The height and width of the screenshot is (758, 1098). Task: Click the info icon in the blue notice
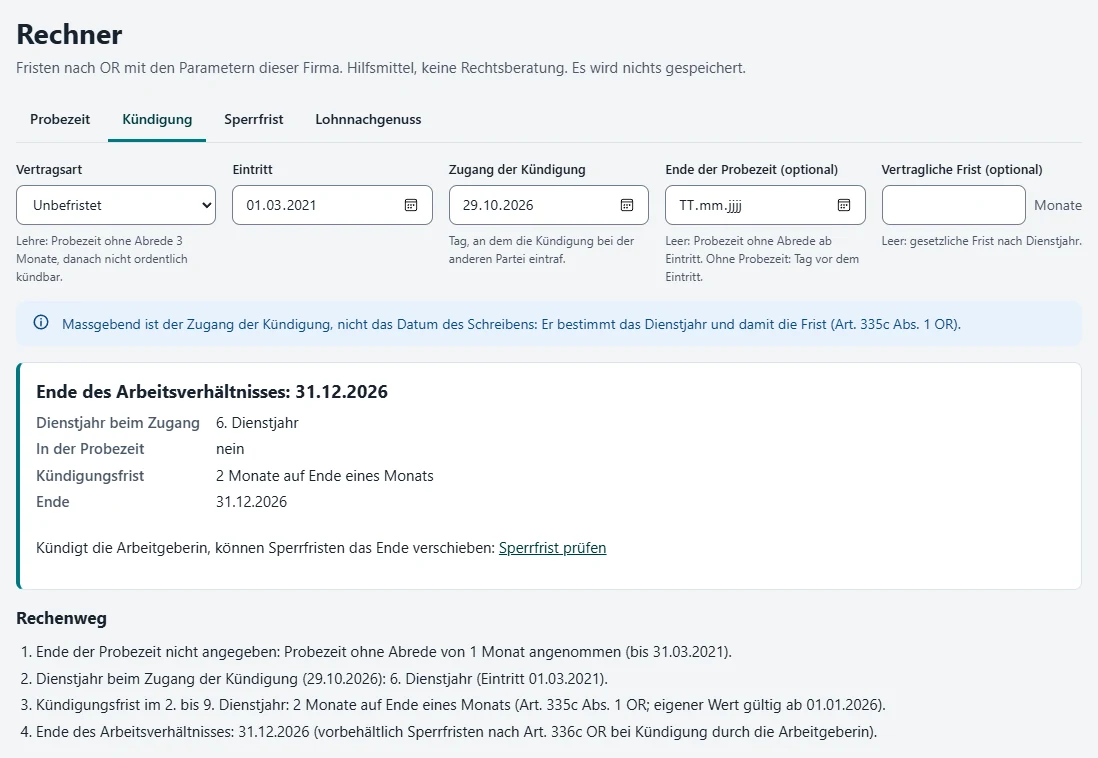click(41, 323)
